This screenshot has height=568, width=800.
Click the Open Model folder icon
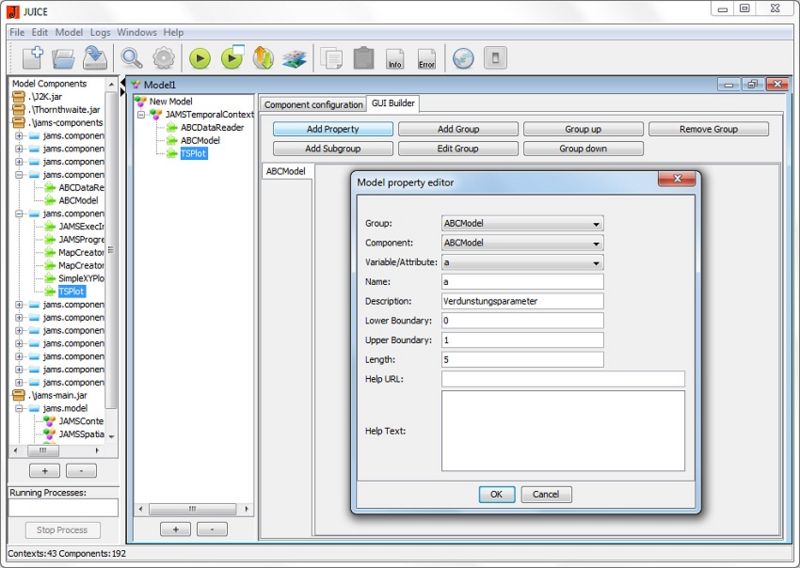pyautogui.click(x=63, y=58)
